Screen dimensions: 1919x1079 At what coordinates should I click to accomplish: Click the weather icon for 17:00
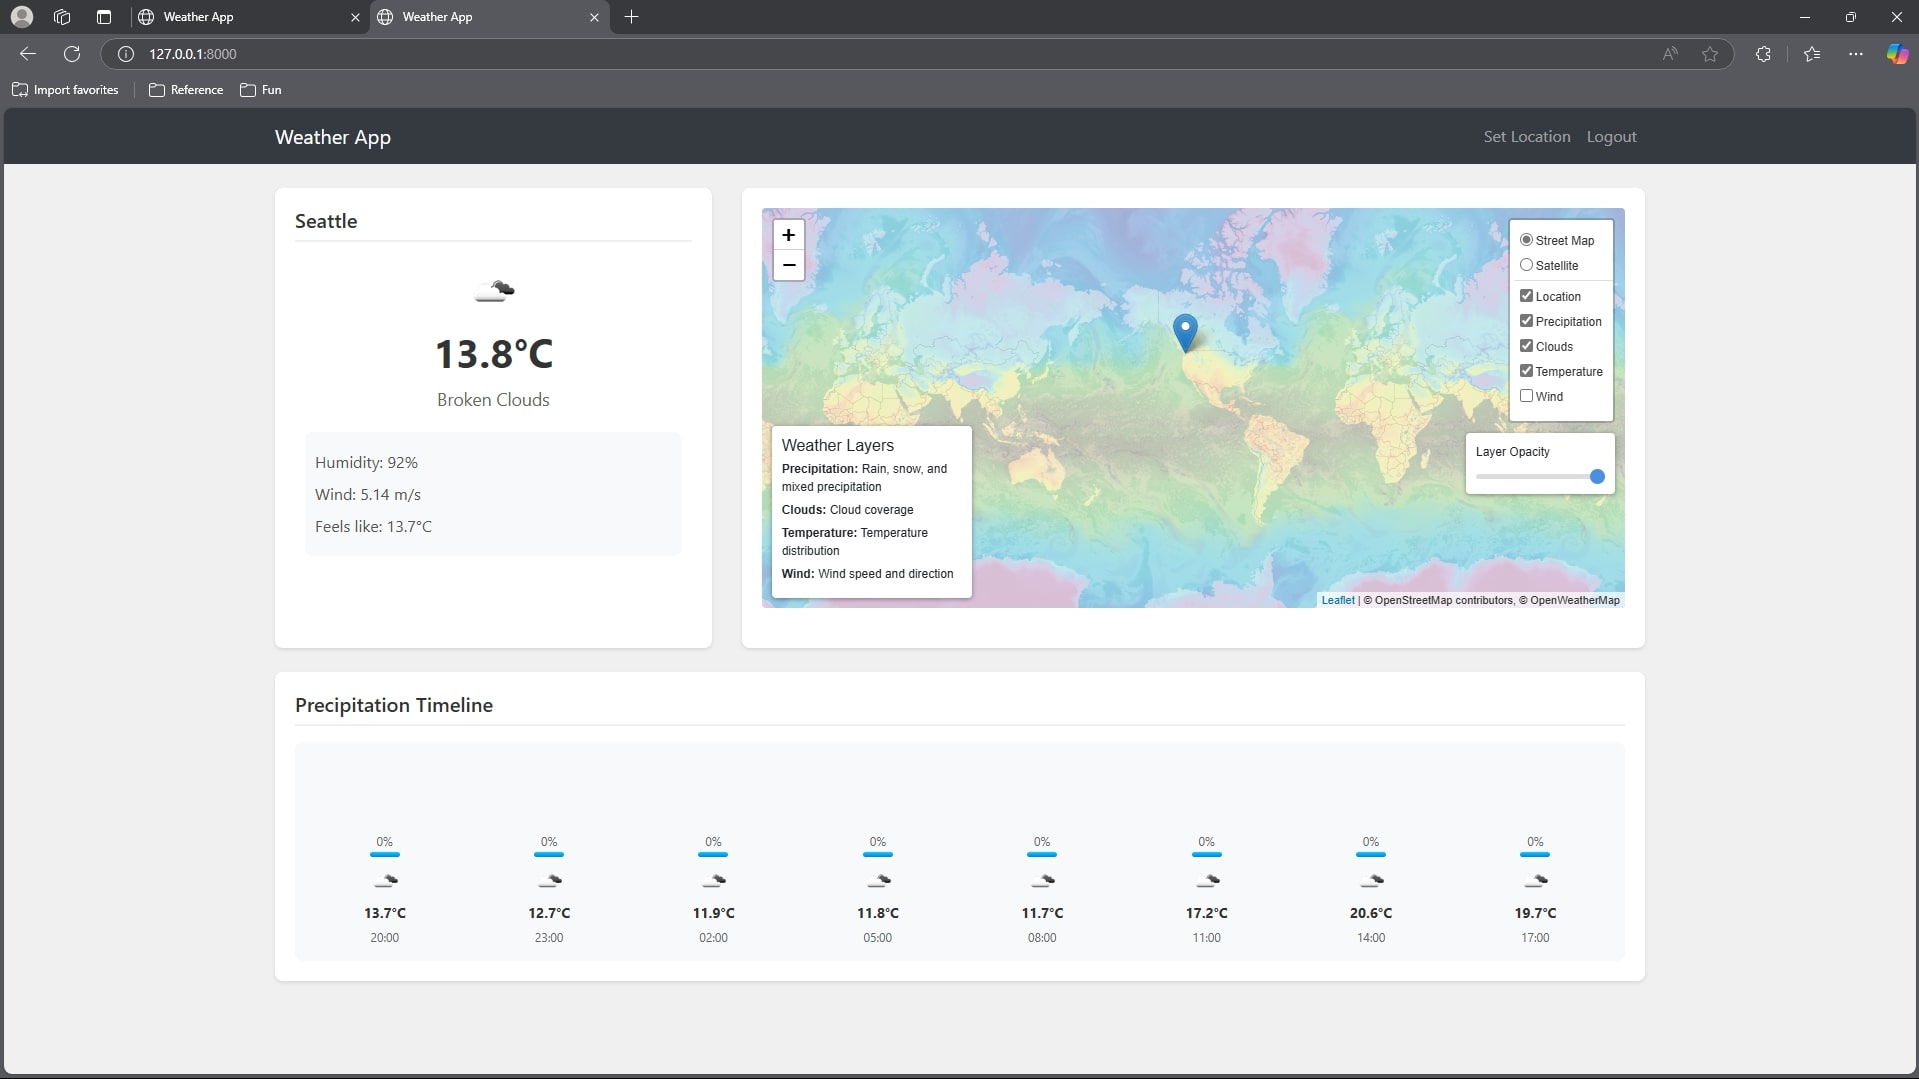pyautogui.click(x=1535, y=880)
